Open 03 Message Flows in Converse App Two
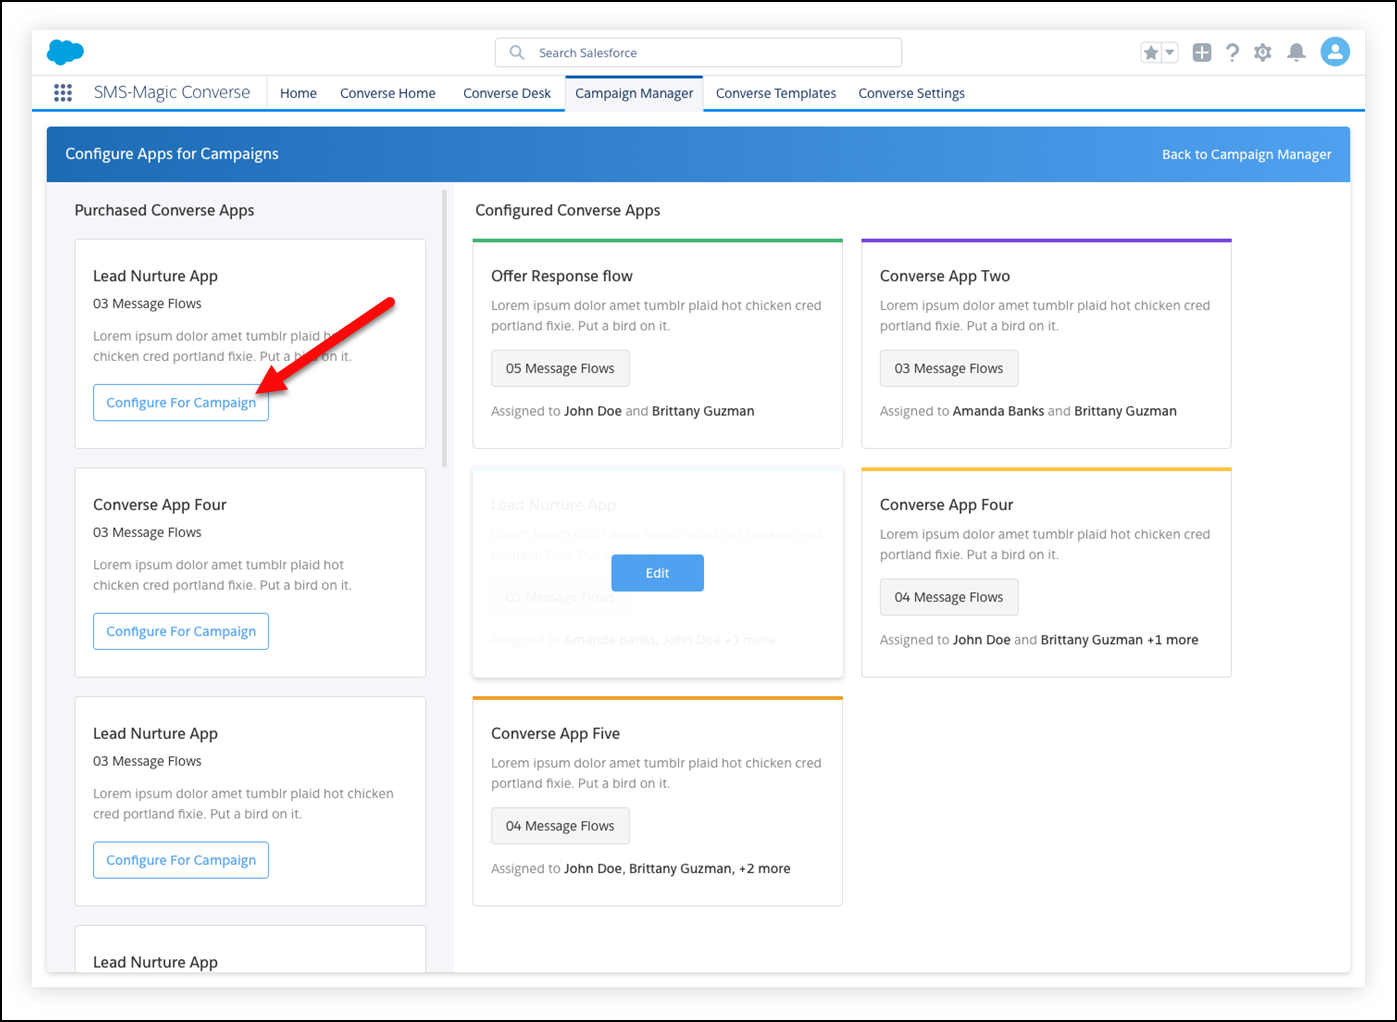The width and height of the screenshot is (1397, 1022). pyautogui.click(x=949, y=368)
